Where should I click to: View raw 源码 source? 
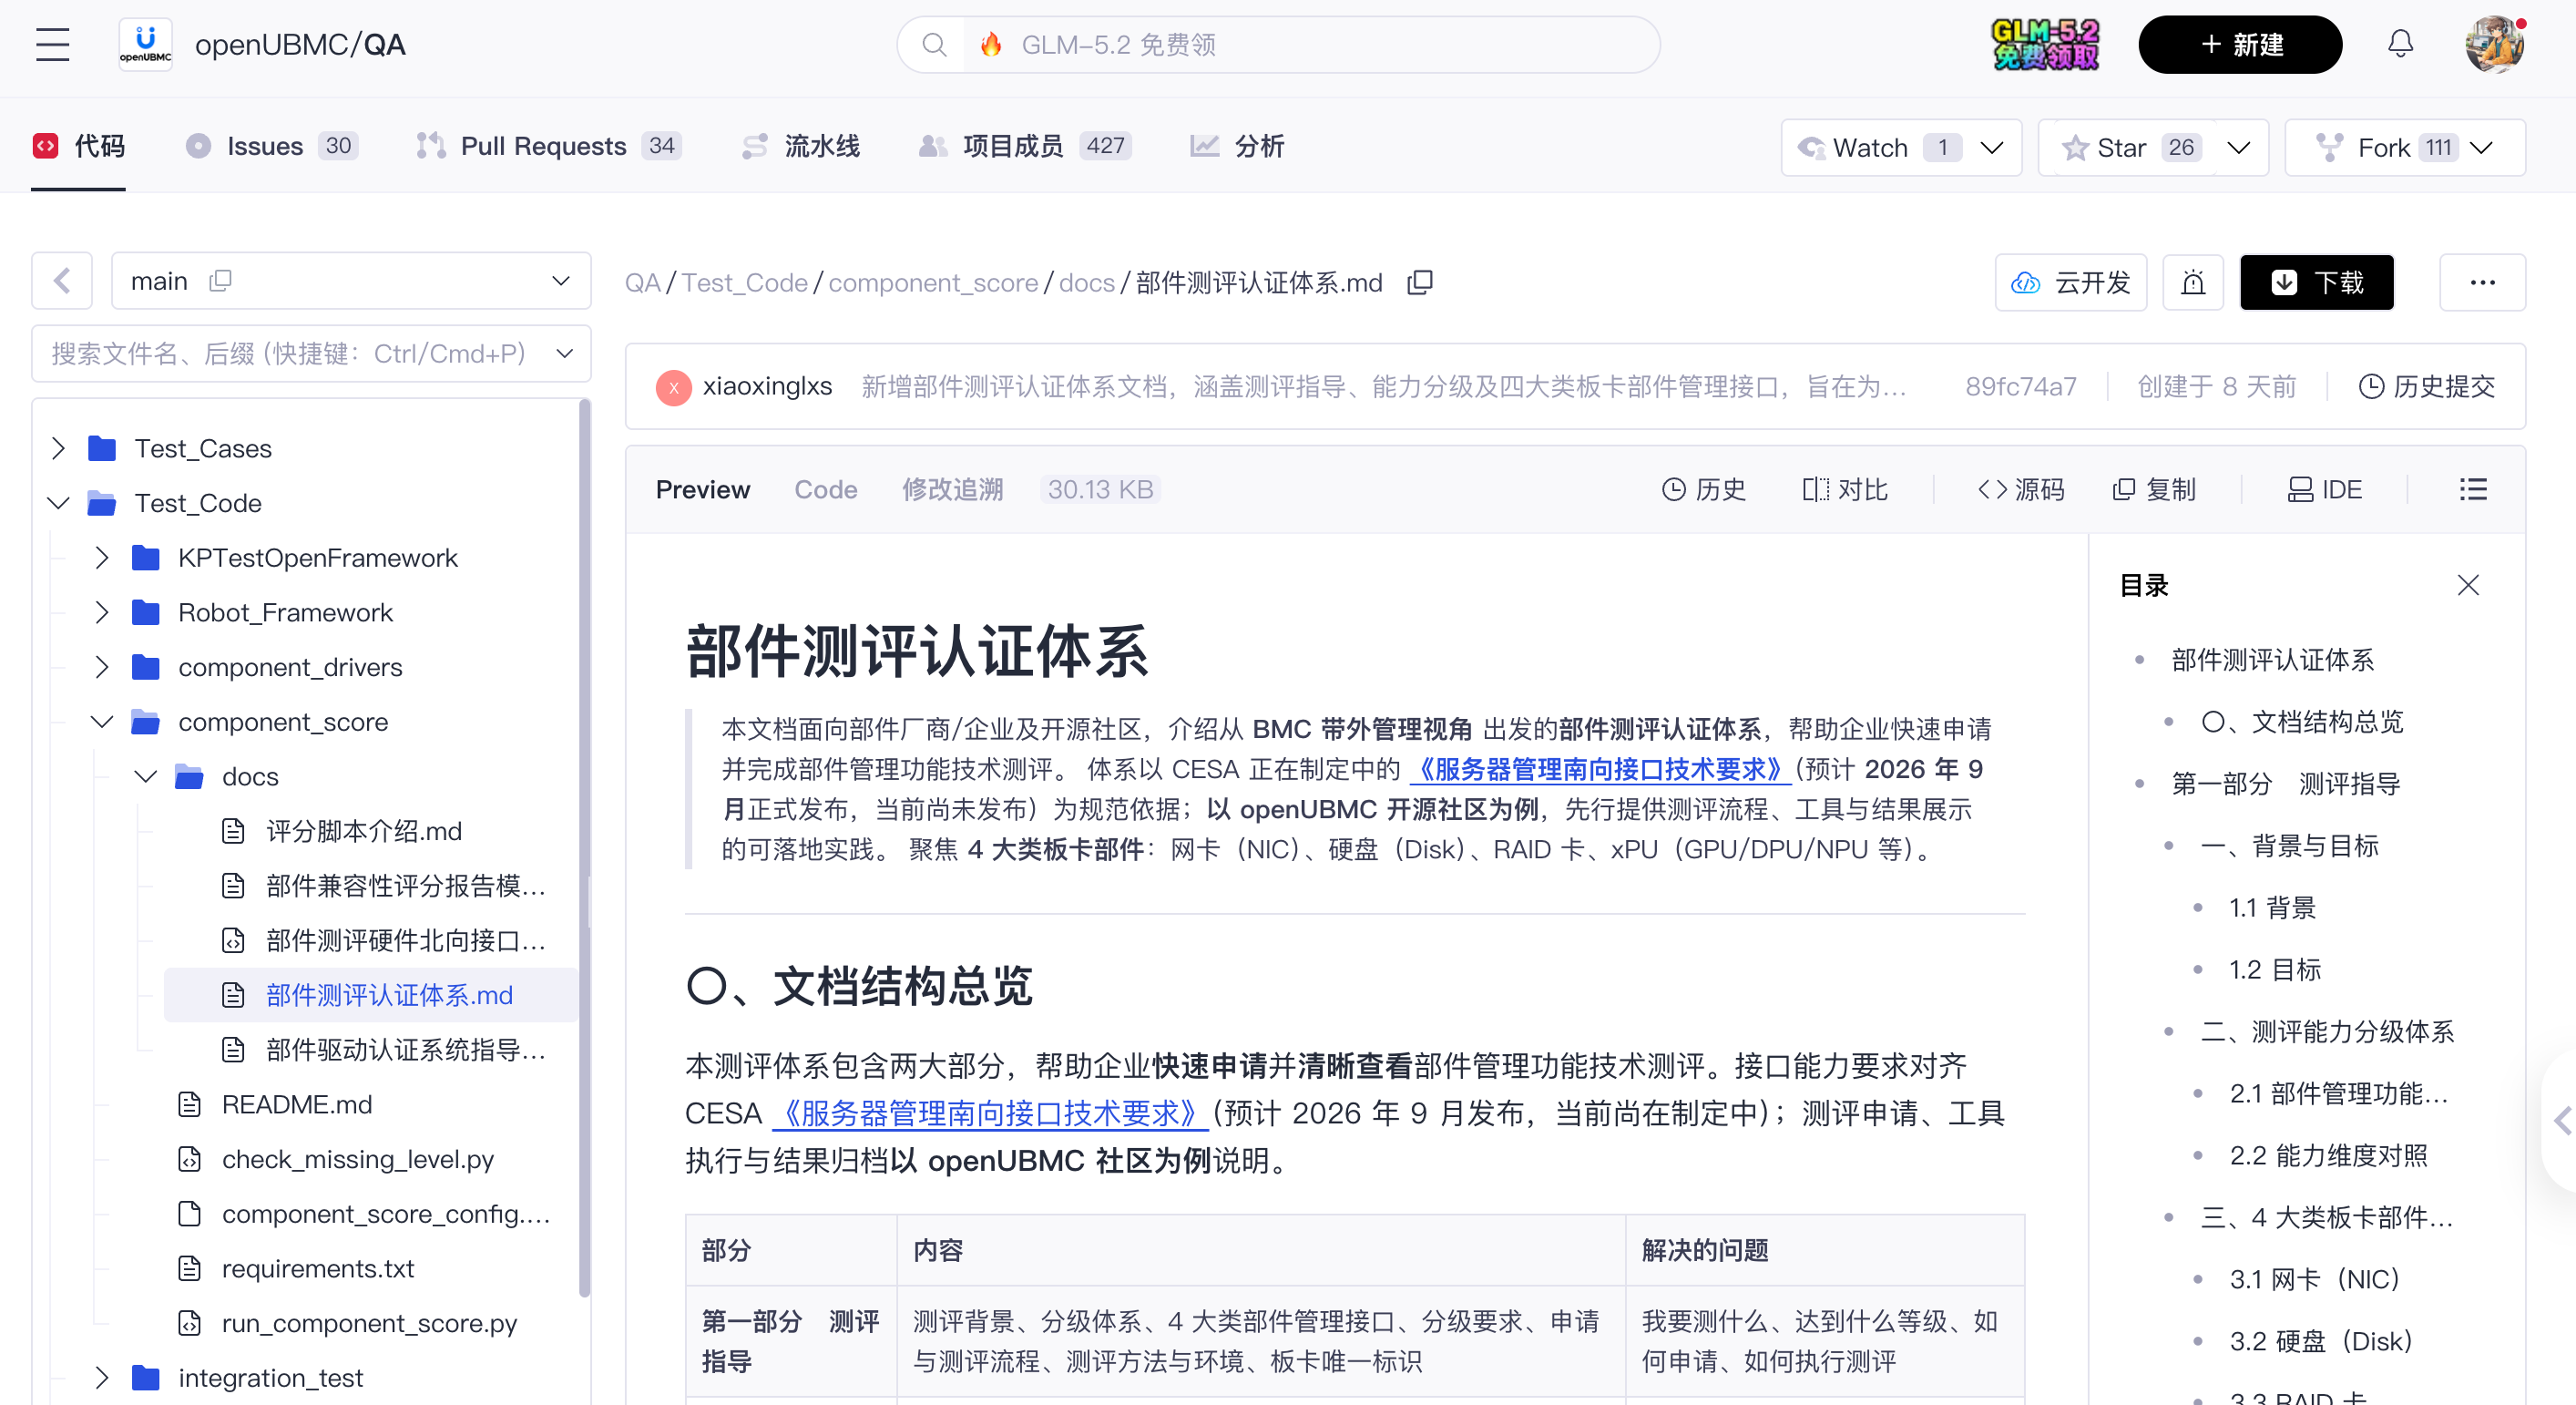(x=2021, y=489)
